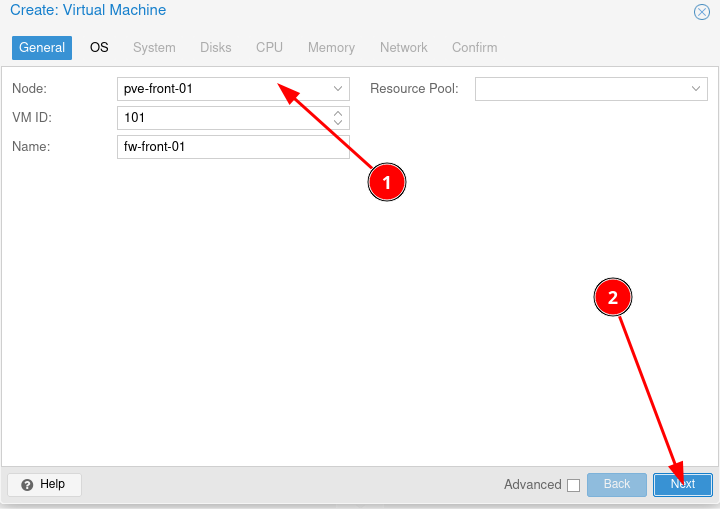Open the System tab

coord(154,48)
